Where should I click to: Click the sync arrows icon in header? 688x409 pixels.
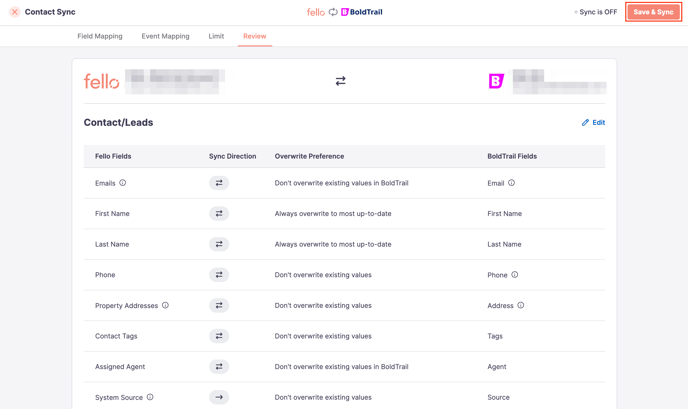coord(333,12)
